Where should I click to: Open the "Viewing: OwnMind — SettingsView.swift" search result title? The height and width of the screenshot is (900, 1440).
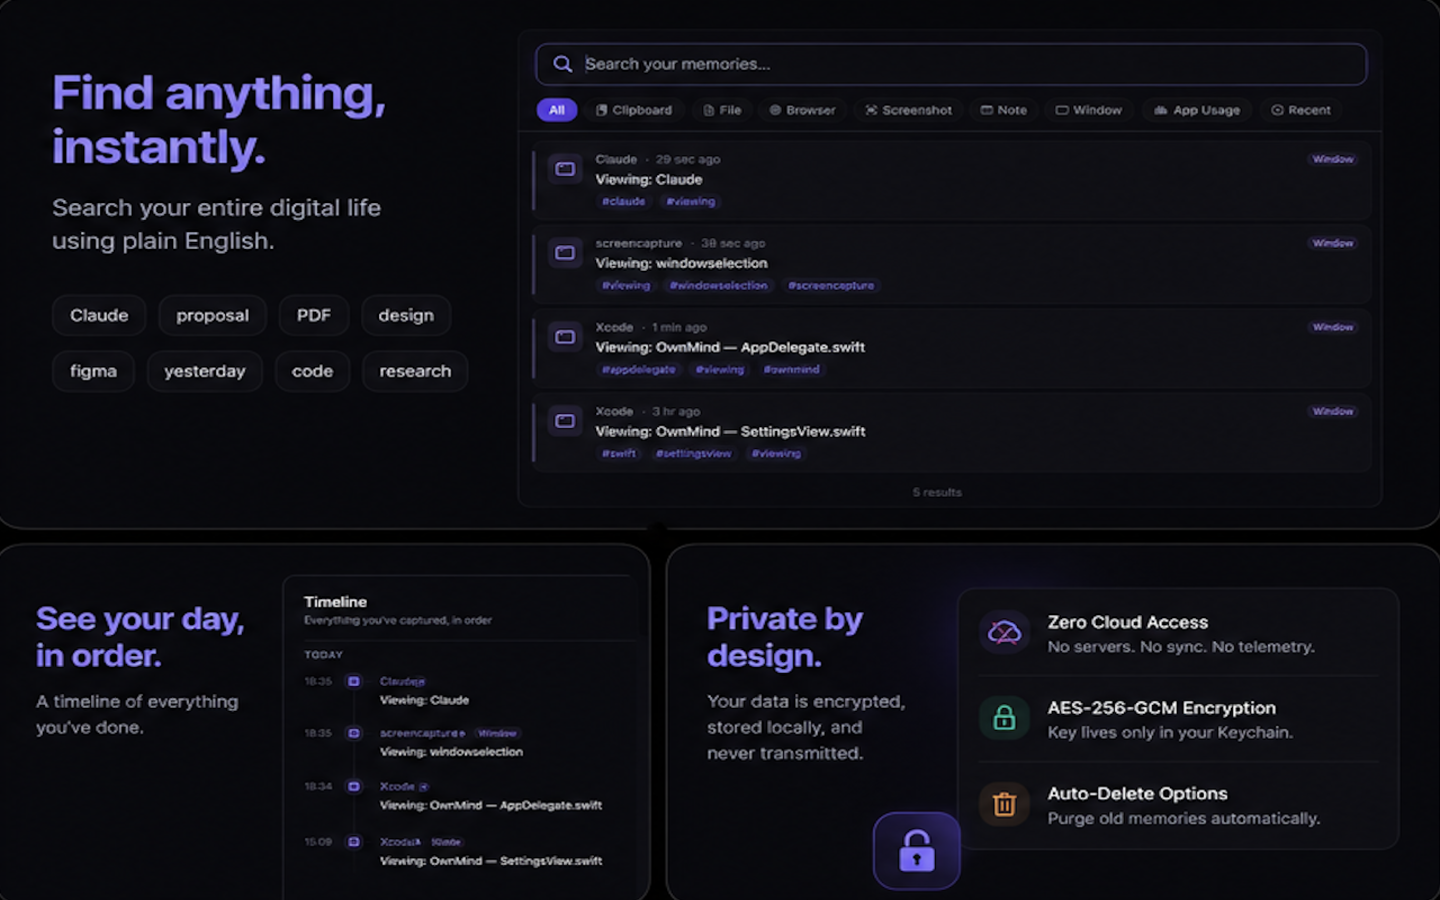click(x=731, y=432)
